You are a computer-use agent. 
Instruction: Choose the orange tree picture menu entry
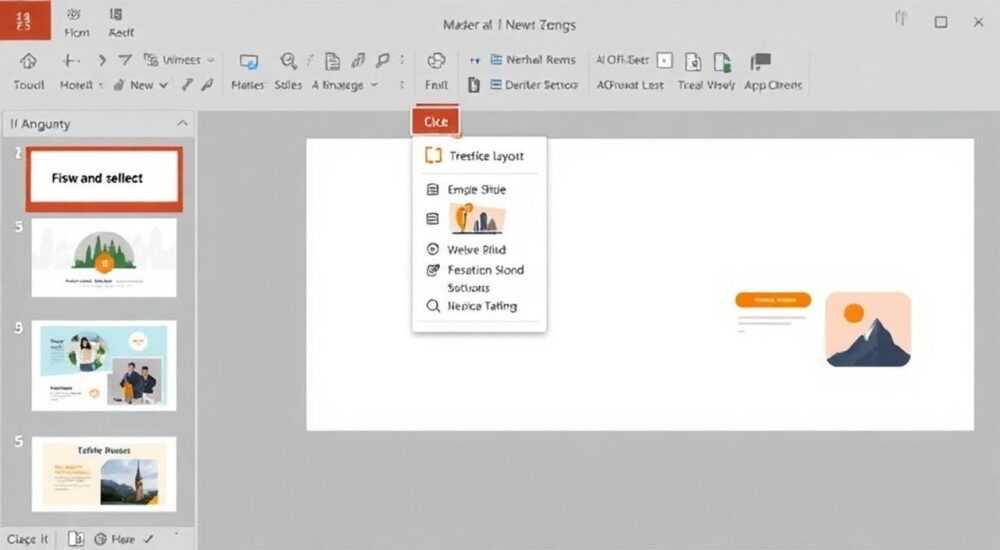(x=479, y=219)
